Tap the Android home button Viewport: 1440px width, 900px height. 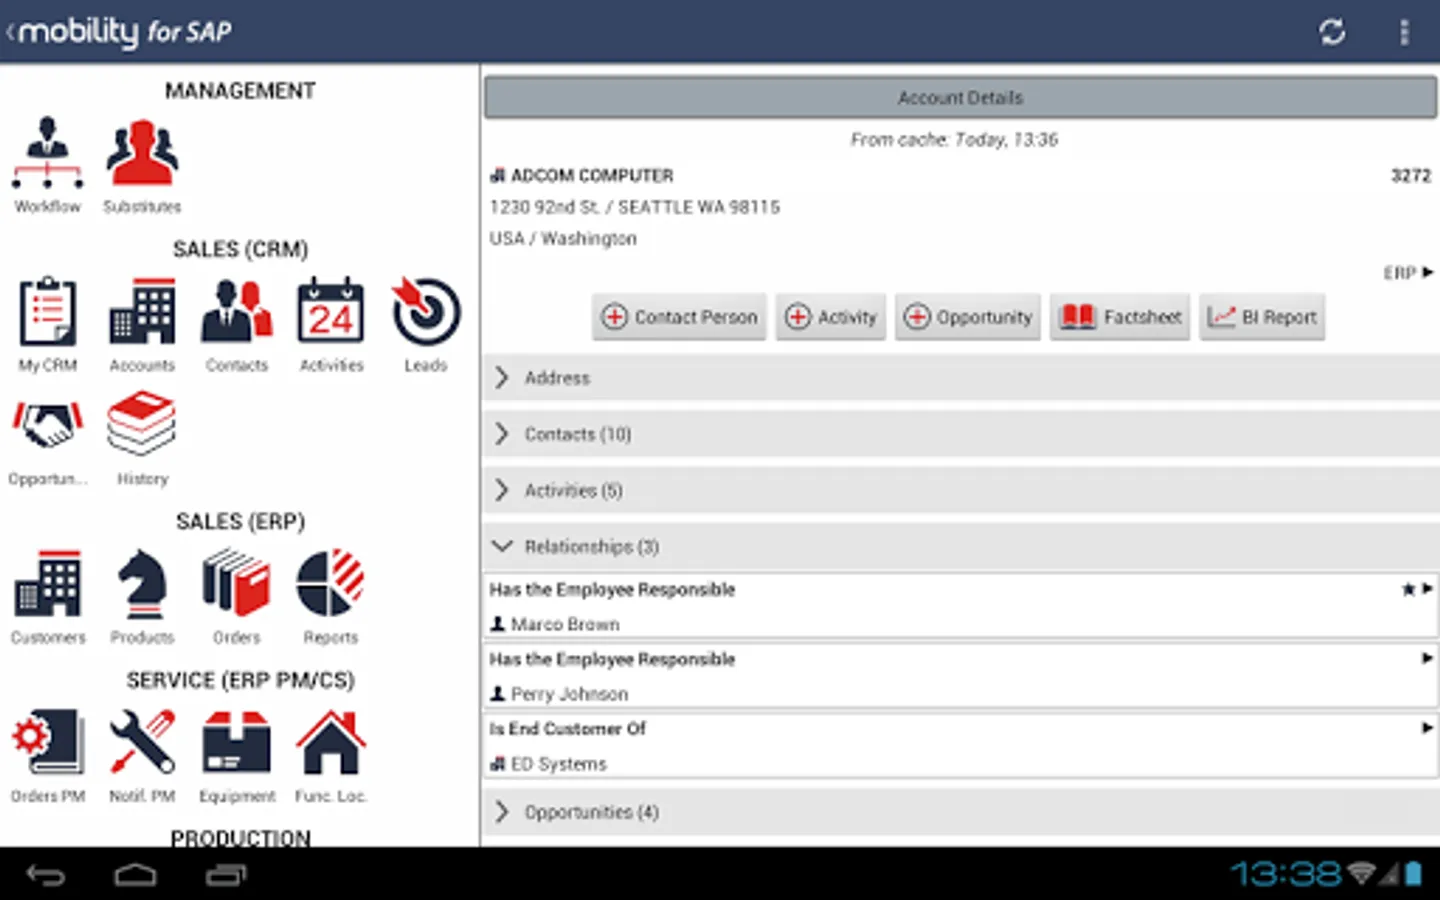135,876
